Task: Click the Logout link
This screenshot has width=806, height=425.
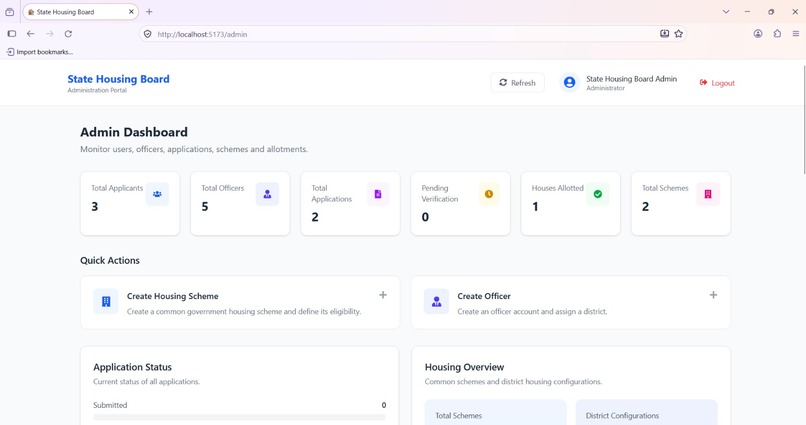Action: coord(717,83)
